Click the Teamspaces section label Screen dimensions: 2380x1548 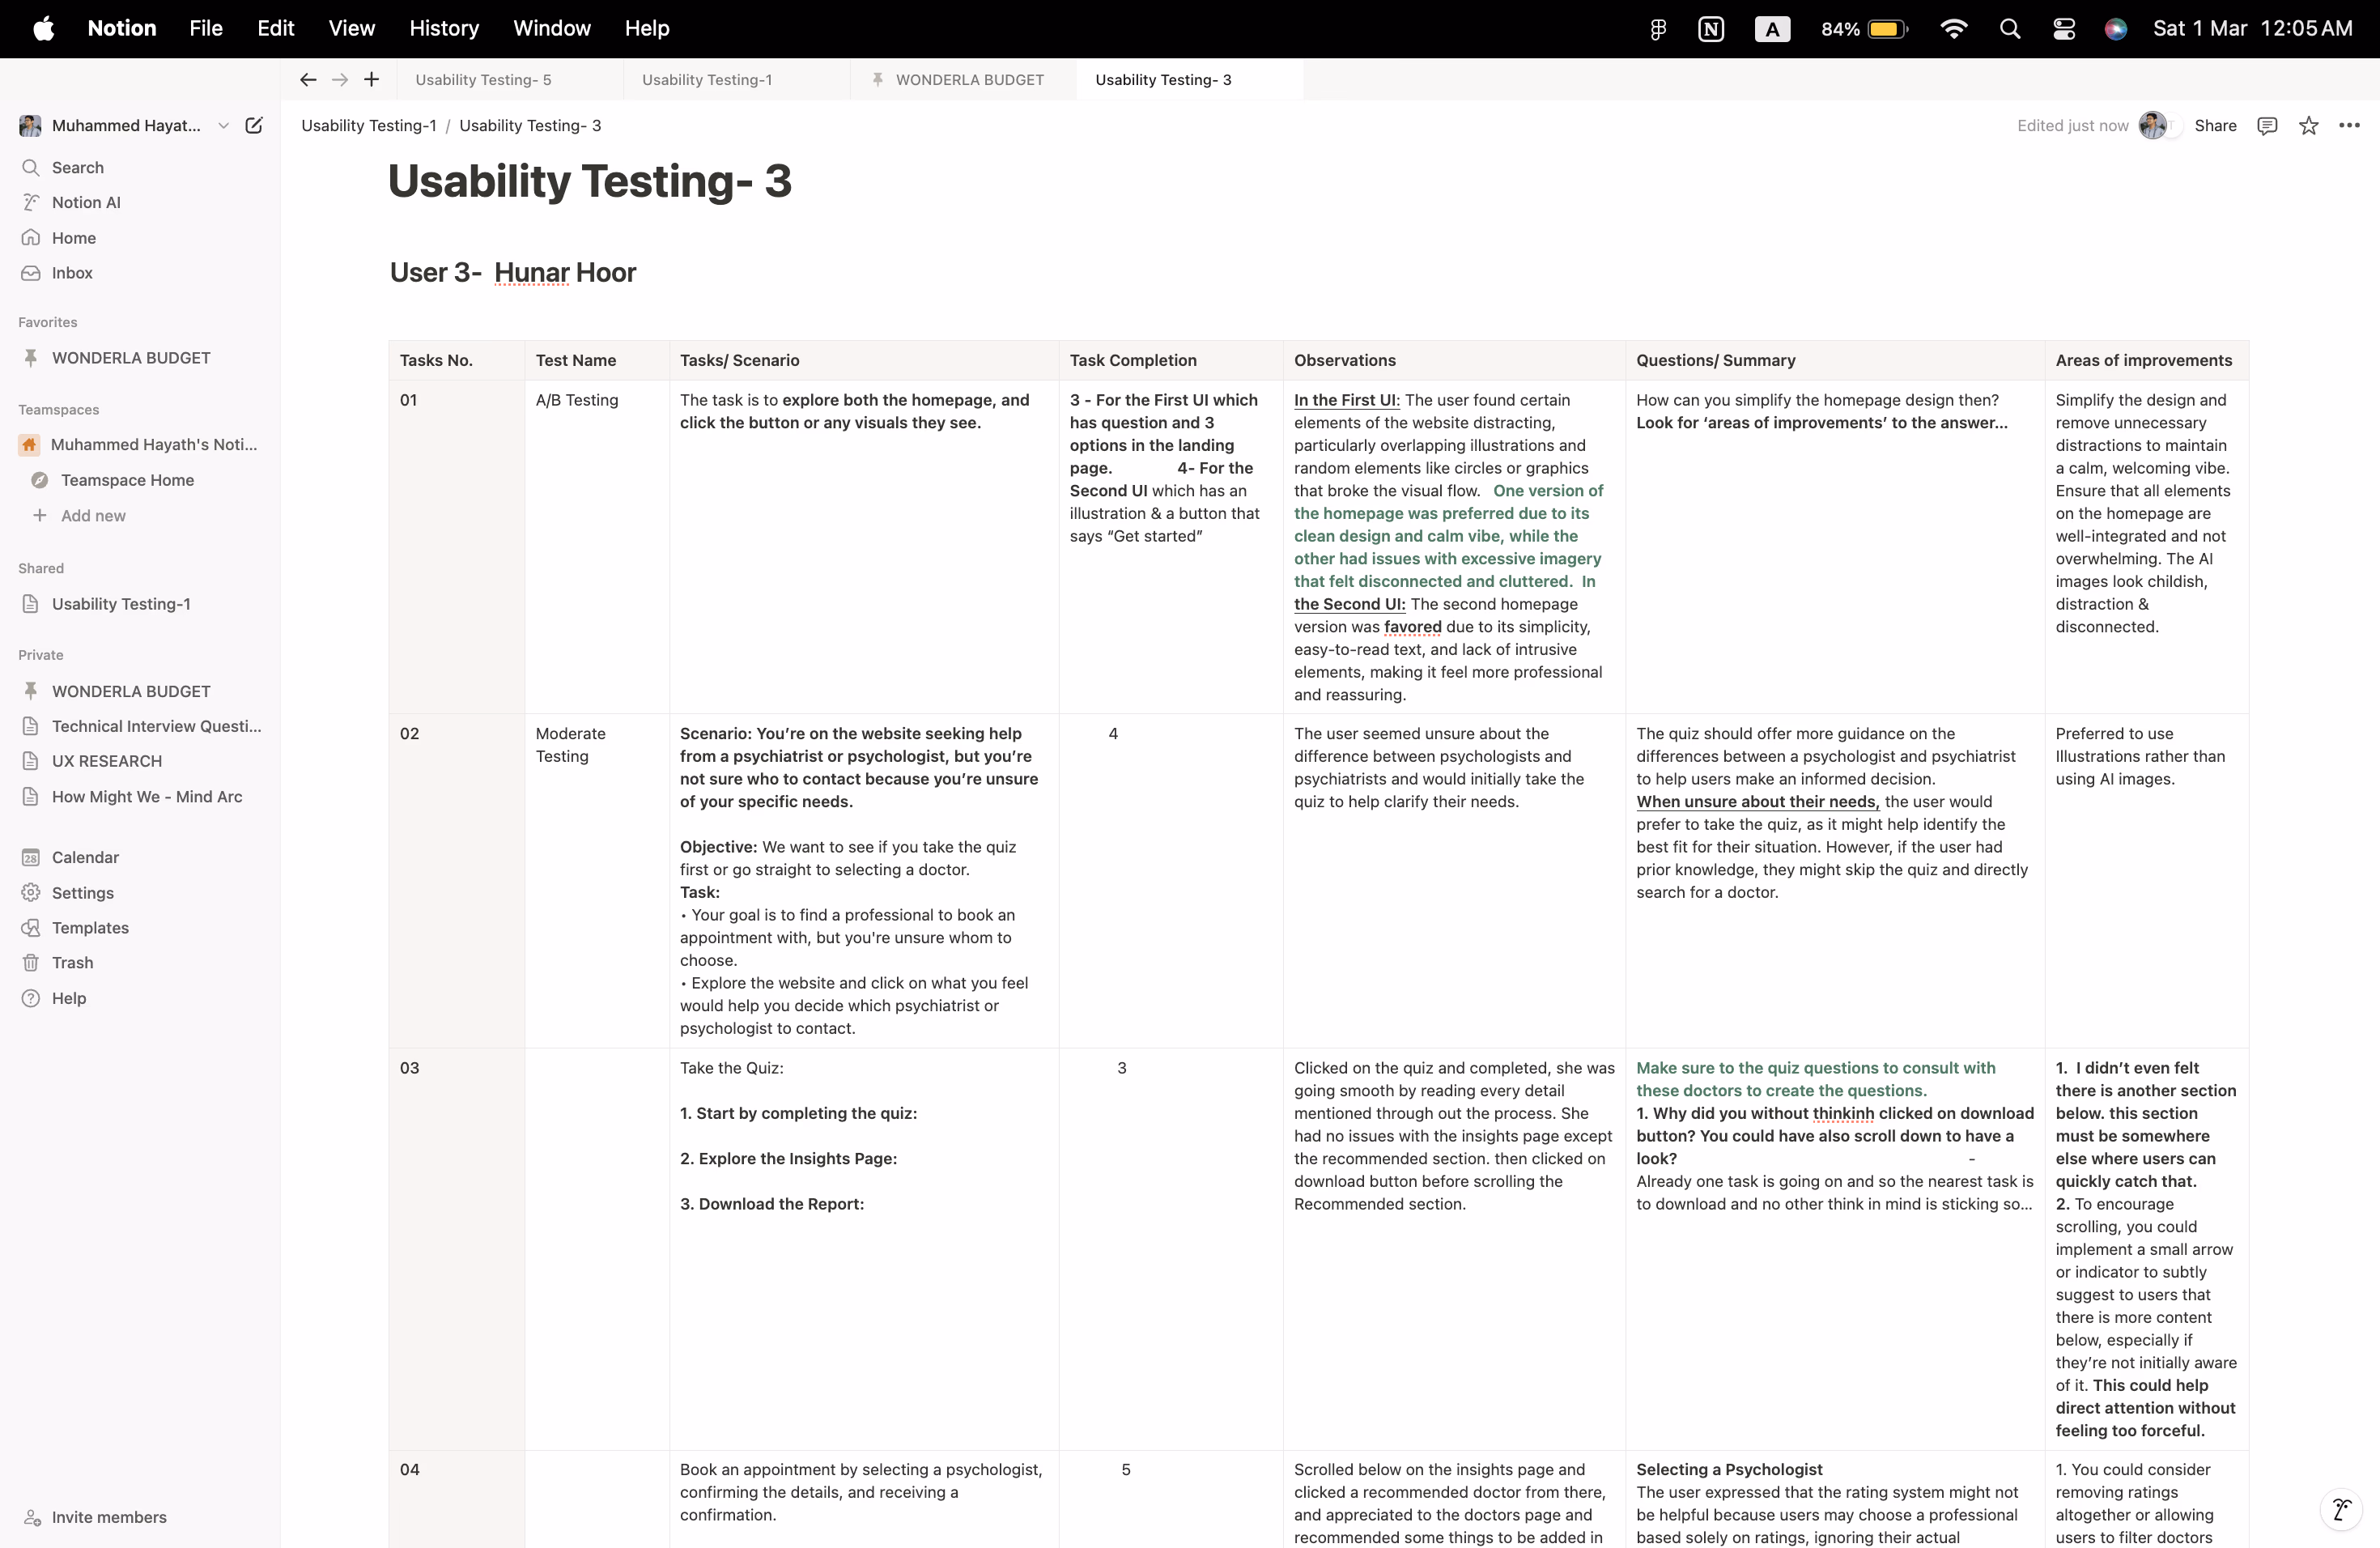(x=59, y=410)
